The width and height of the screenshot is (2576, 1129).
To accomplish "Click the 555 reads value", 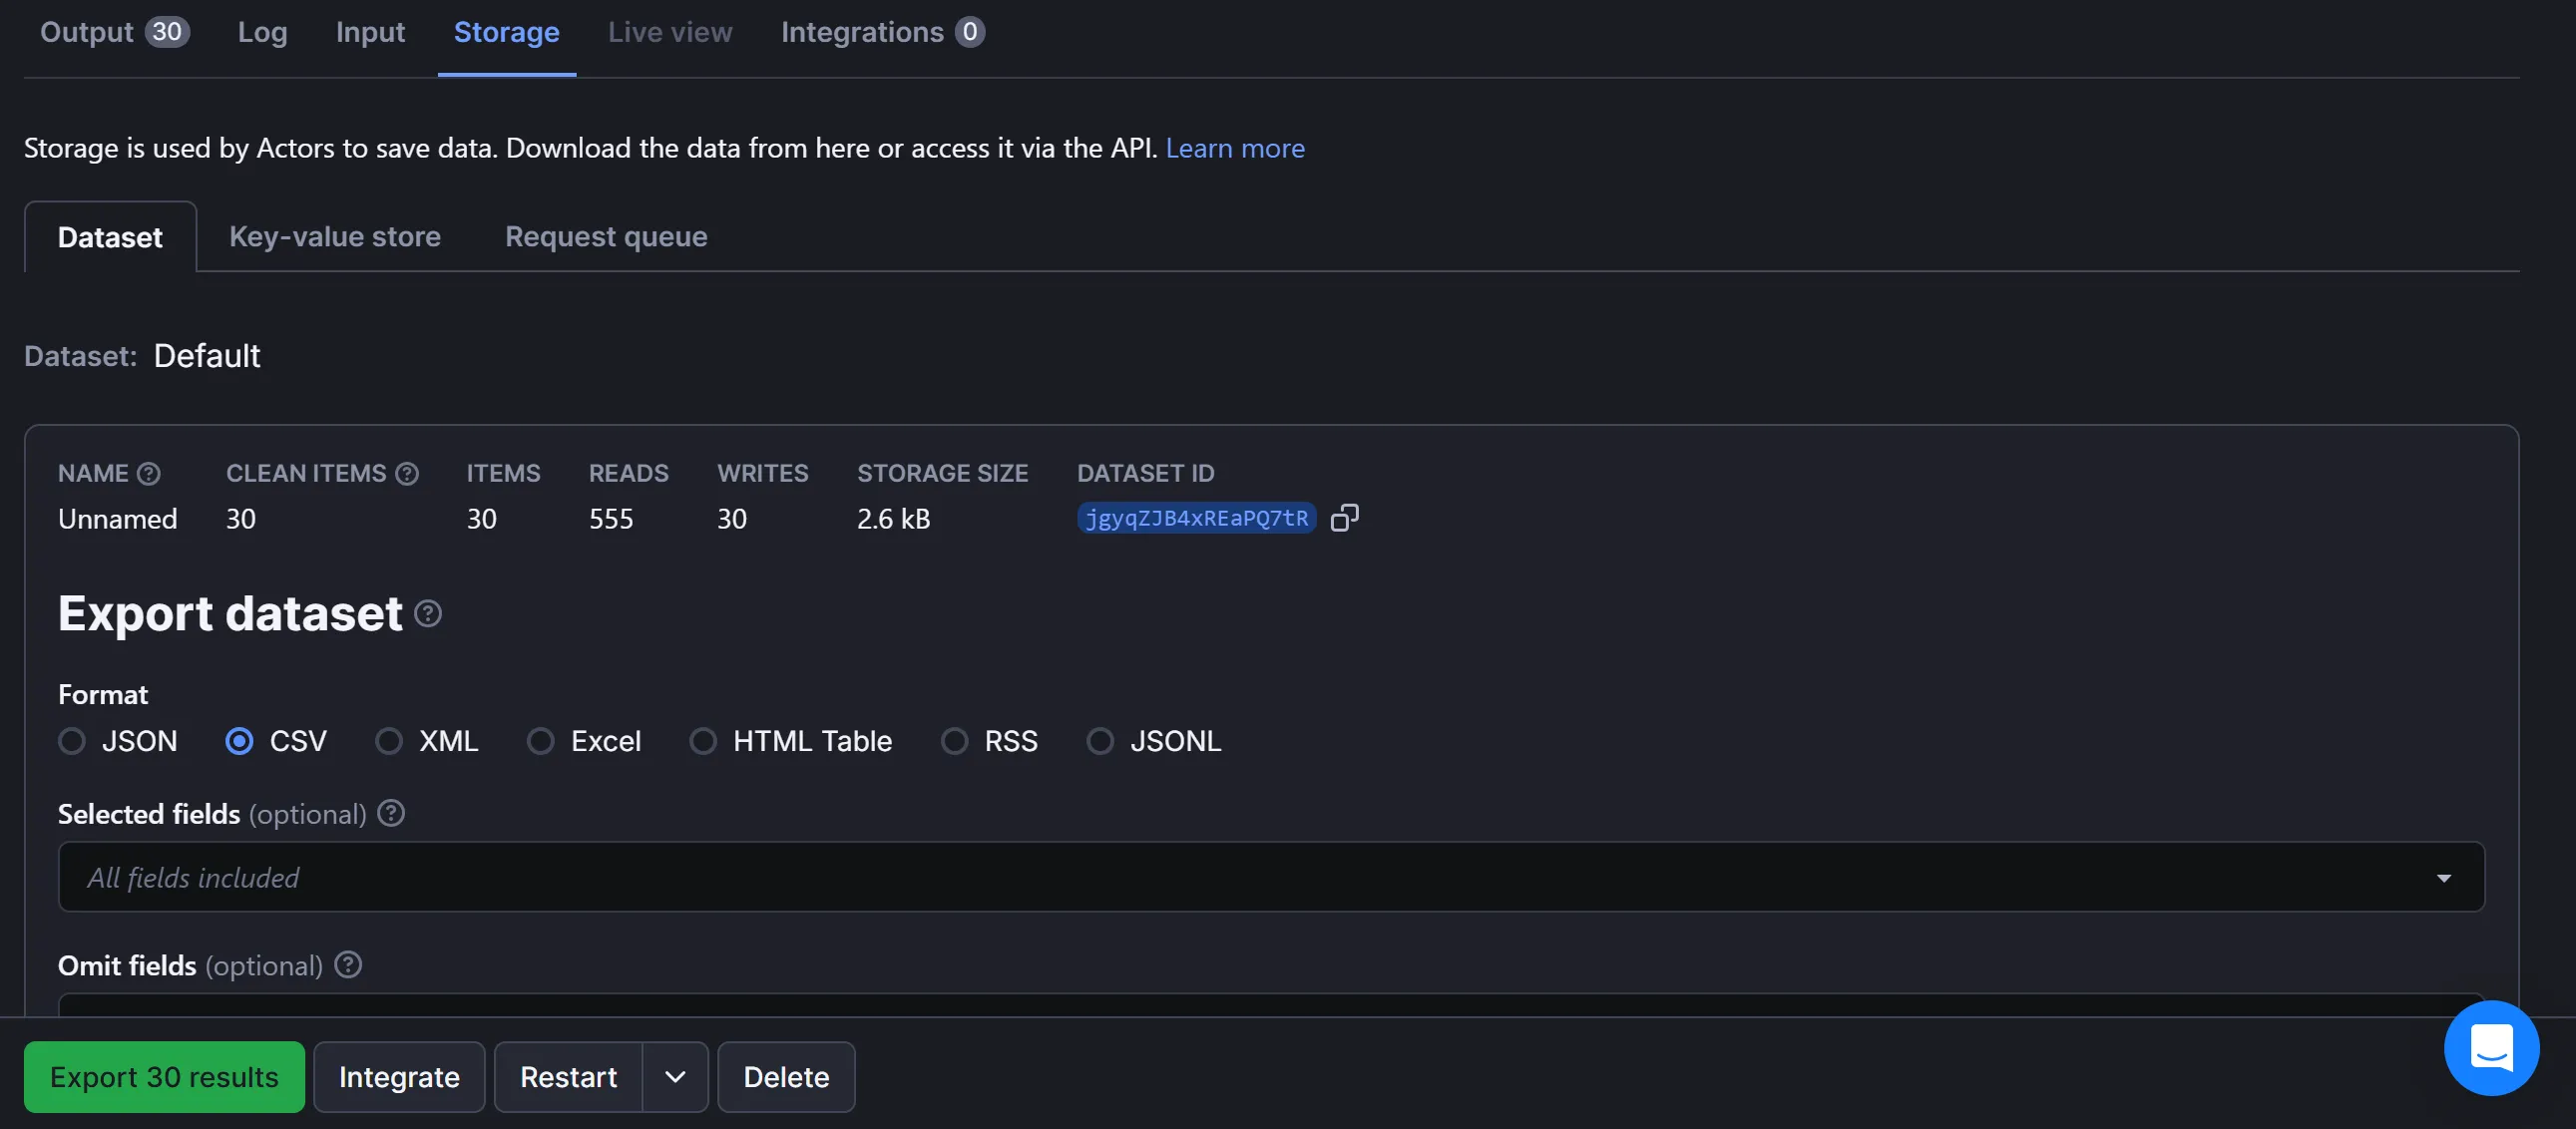I will pyautogui.click(x=611, y=518).
